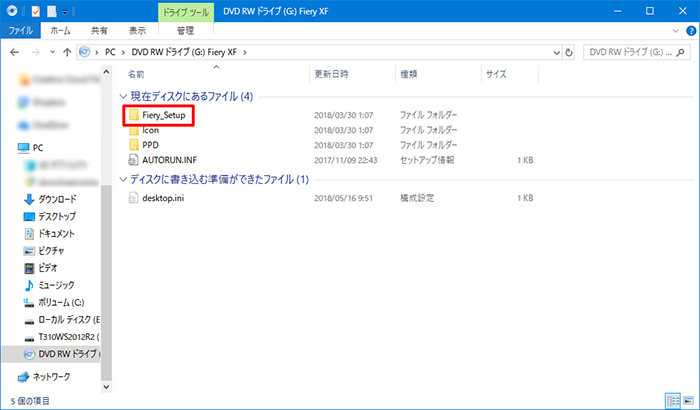Open the window system menu icon
This screenshot has height=410, width=700.
[x=12, y=11]
